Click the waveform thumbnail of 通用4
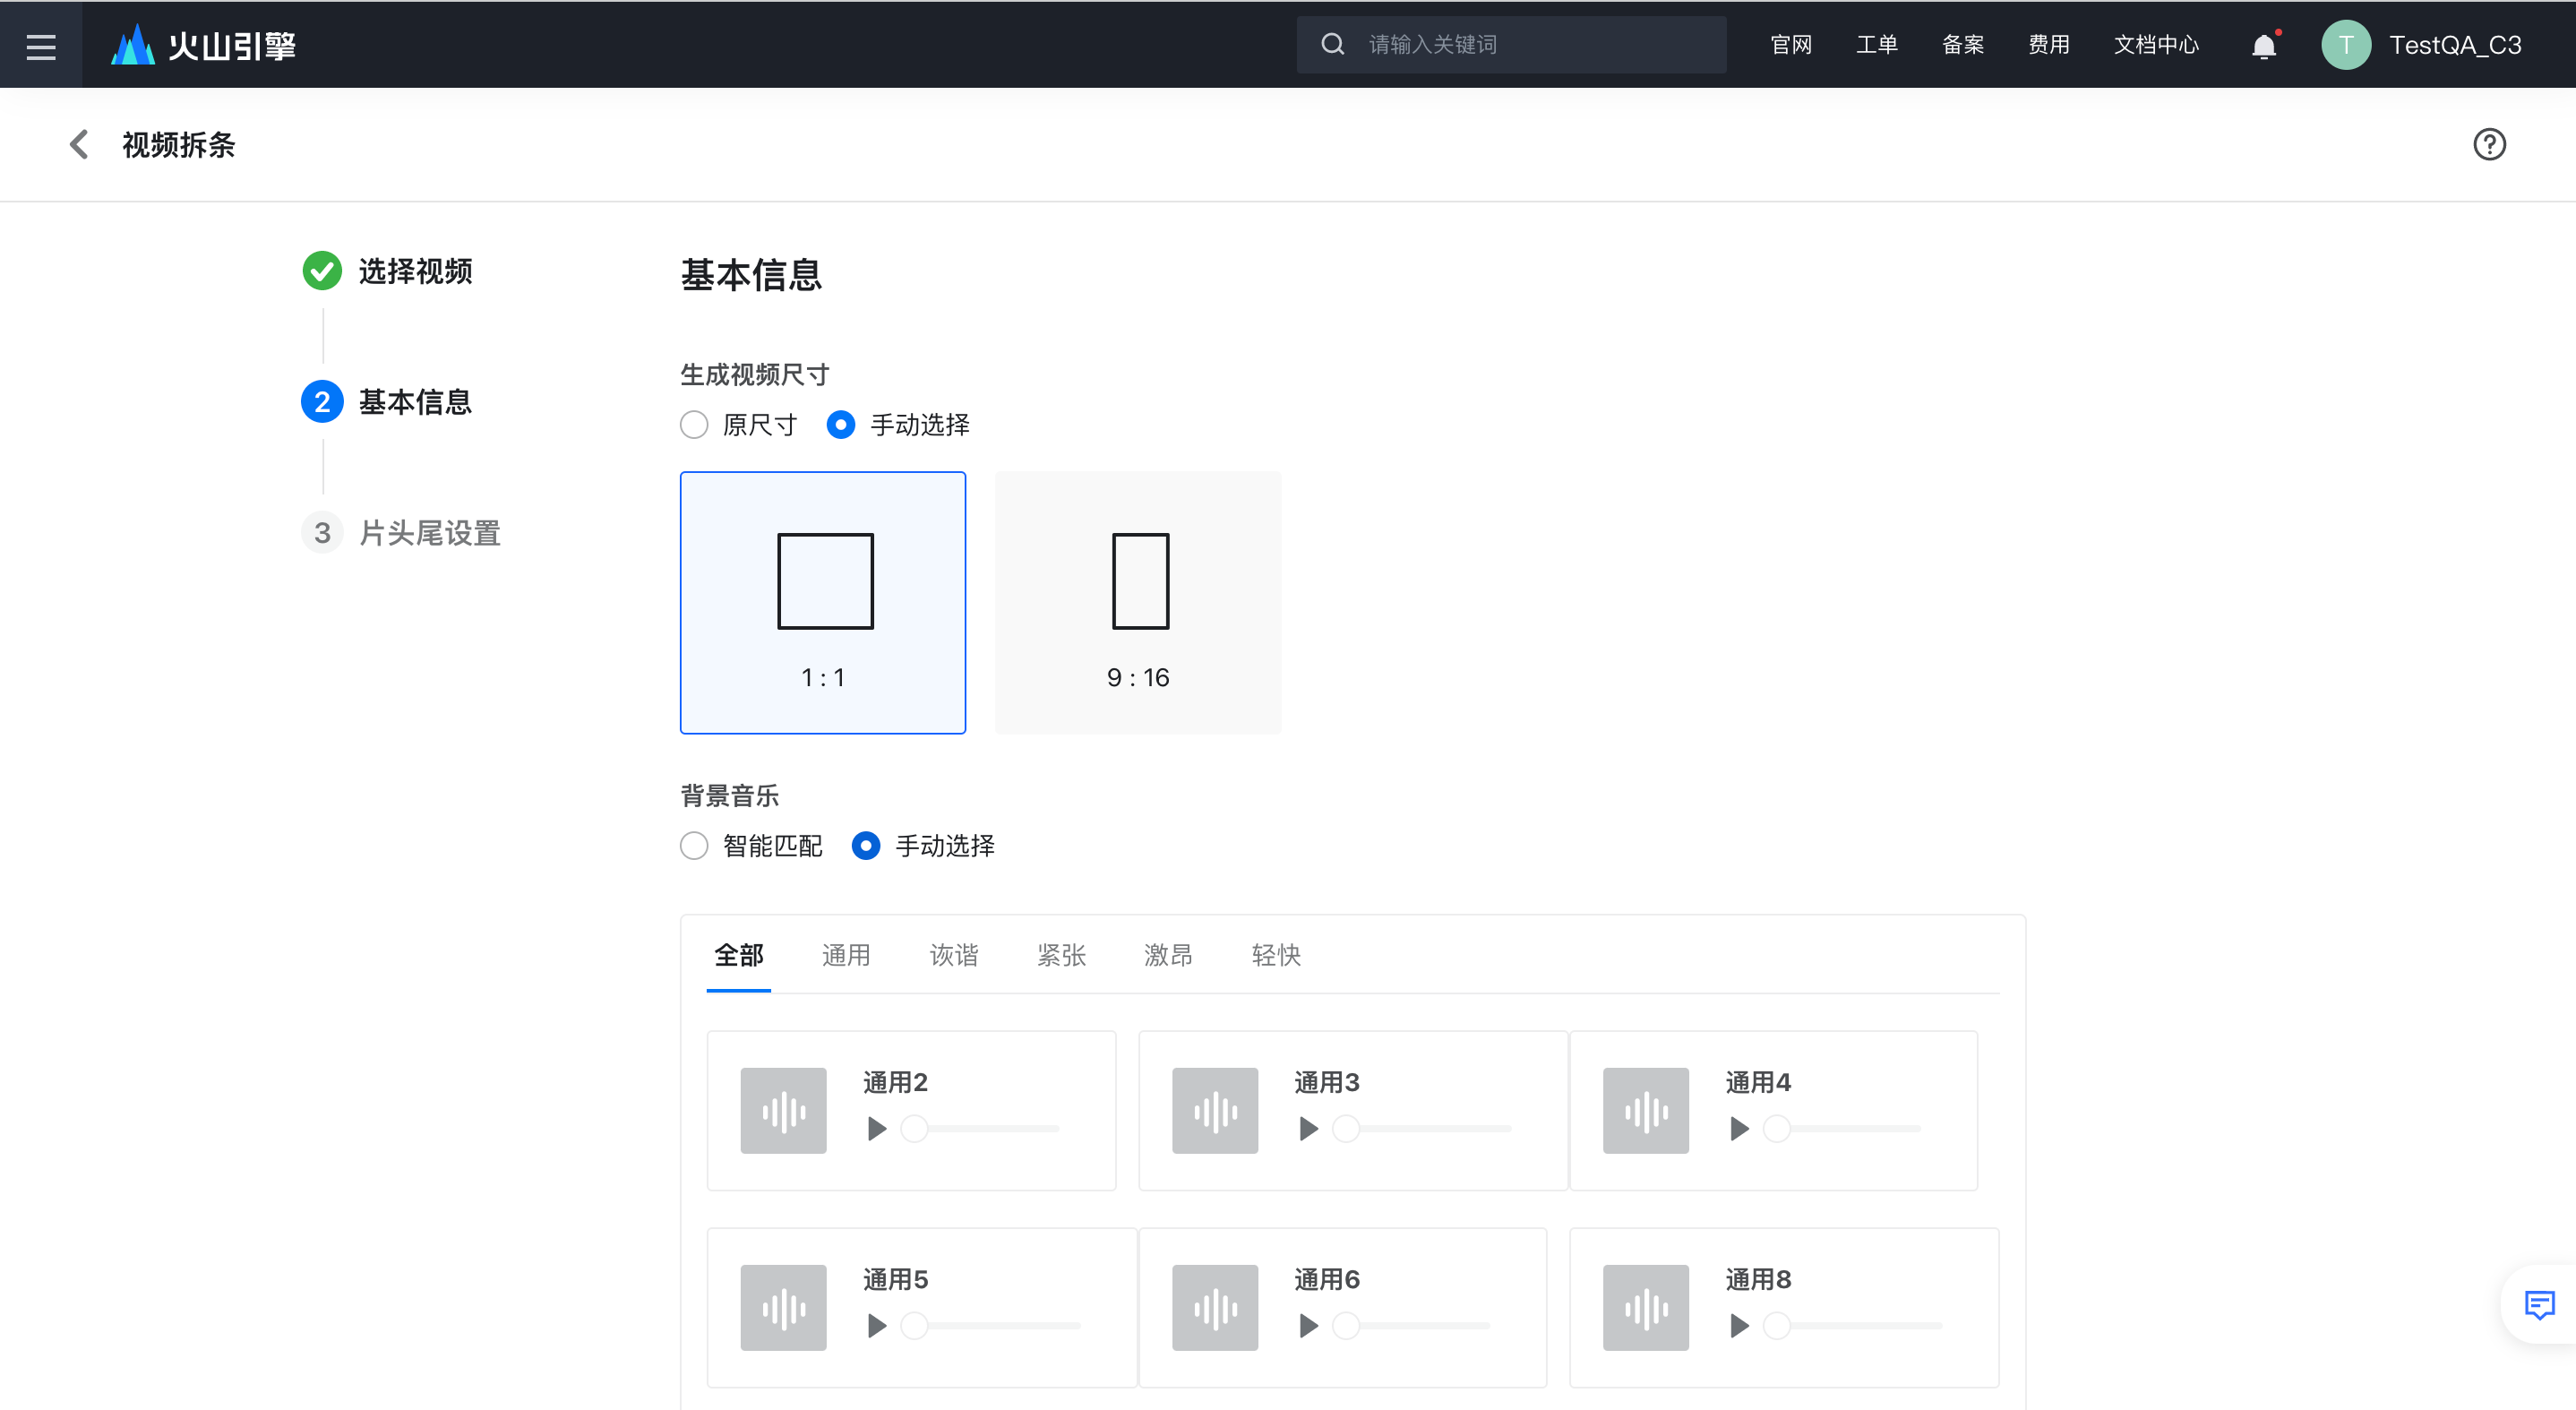The height and width of the screenshot is (1410, 2576). pos(1646,1110)
